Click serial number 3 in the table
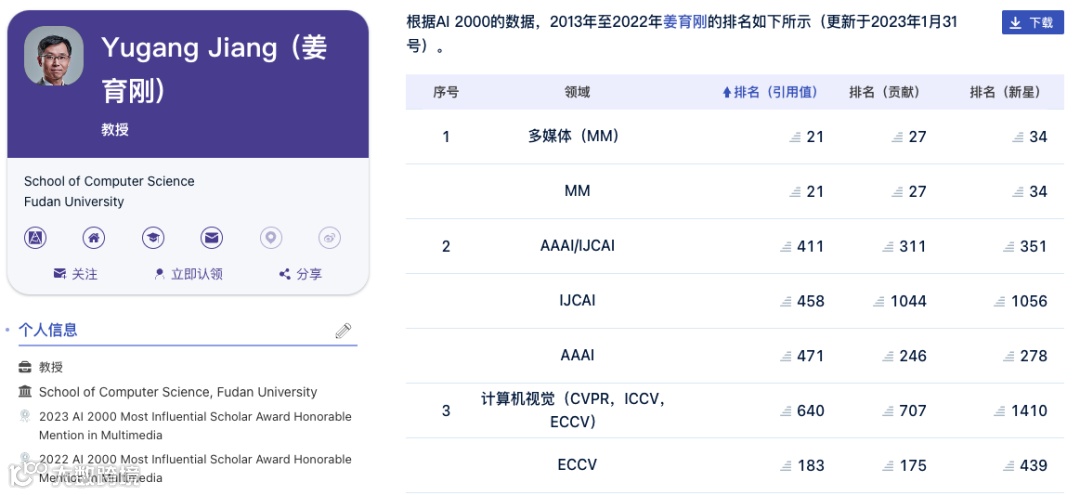1080x495 pixels. [446, 411]
